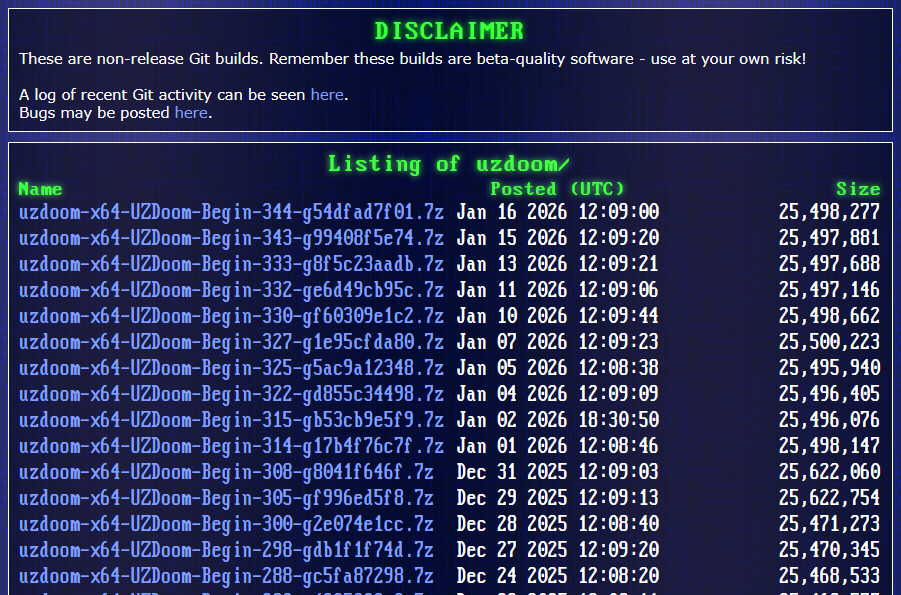Download build posted Jan 07 2026
This screenshot has width=901, height=595.
coord(231,342)
